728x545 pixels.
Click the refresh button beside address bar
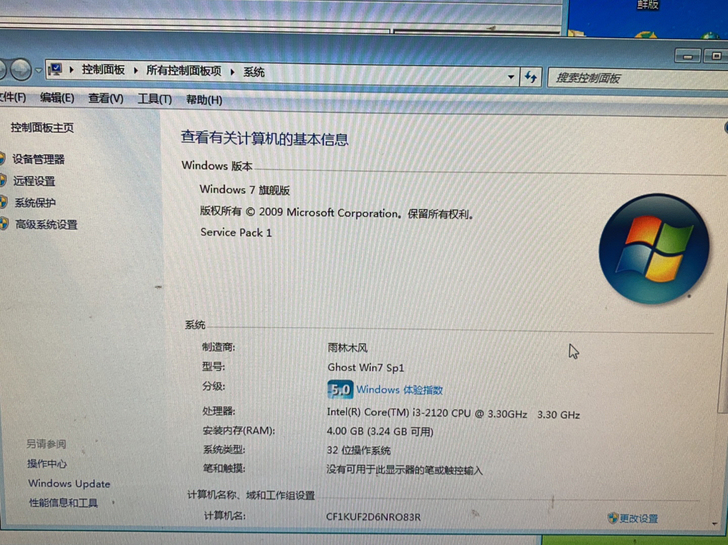(530, 77)
